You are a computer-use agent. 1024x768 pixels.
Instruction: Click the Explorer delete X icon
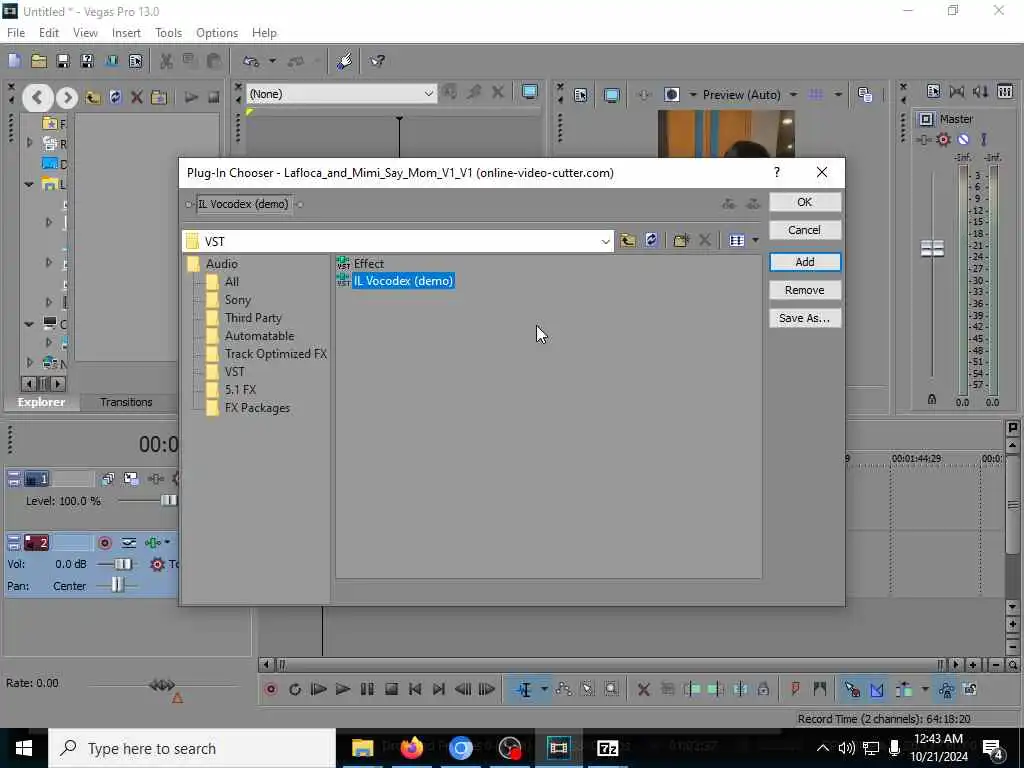coord(136,97)
